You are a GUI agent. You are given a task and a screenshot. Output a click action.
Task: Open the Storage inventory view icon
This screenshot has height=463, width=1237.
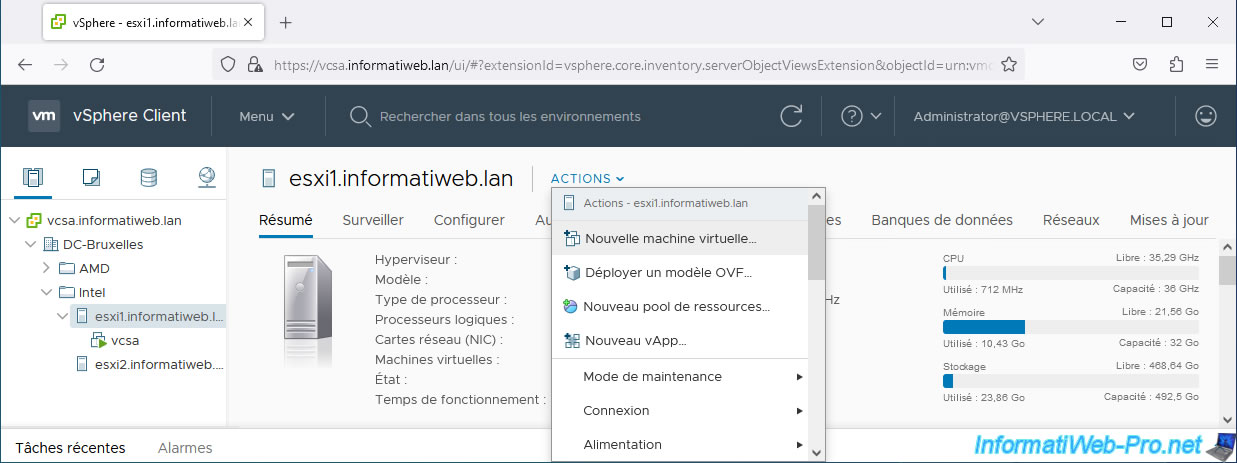[148, 178]
